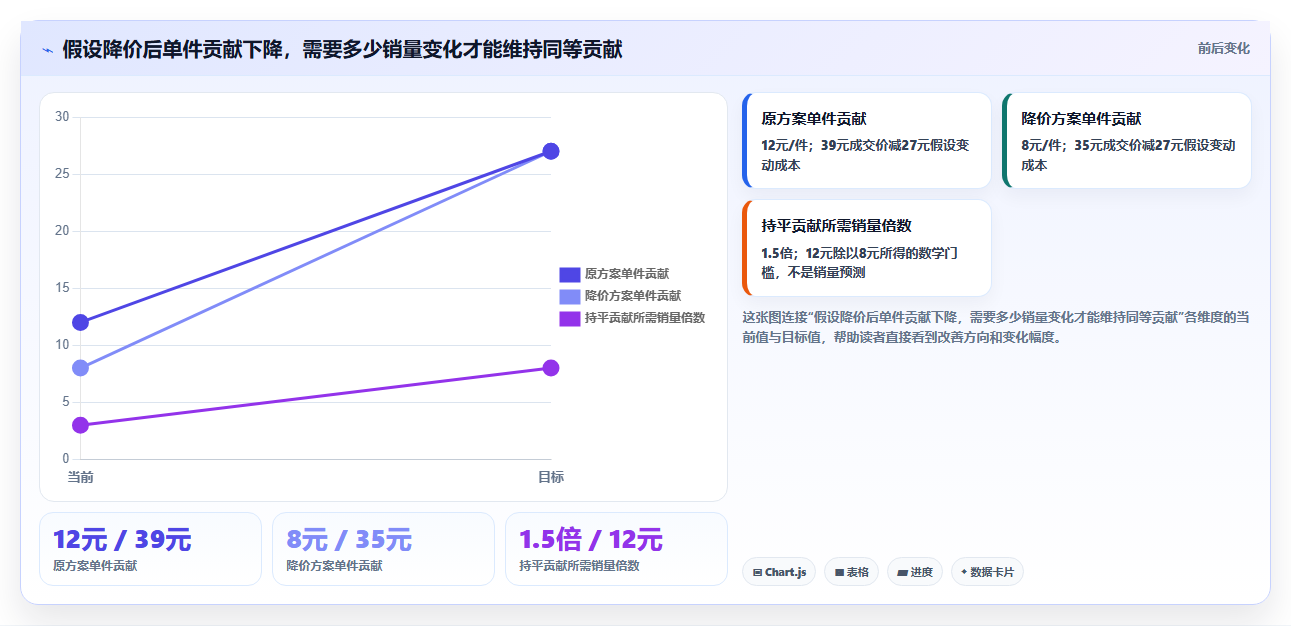Image resolution: width=1291 pixels, height=626 pixels.
Task: Click the 当前 x-axis label
Action: [81, 477]
